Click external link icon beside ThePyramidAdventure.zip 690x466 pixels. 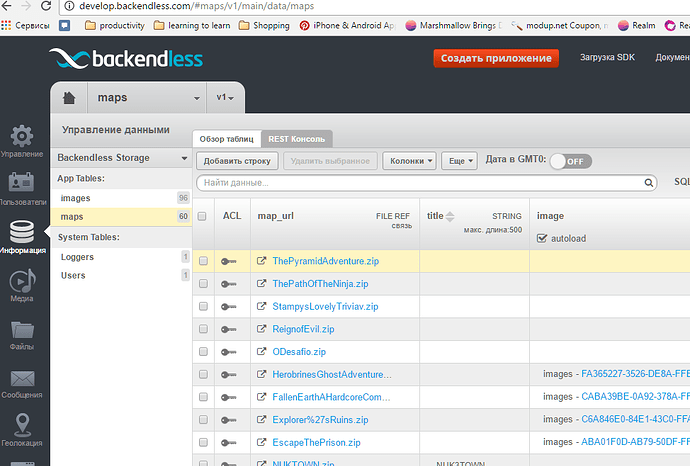261,261
